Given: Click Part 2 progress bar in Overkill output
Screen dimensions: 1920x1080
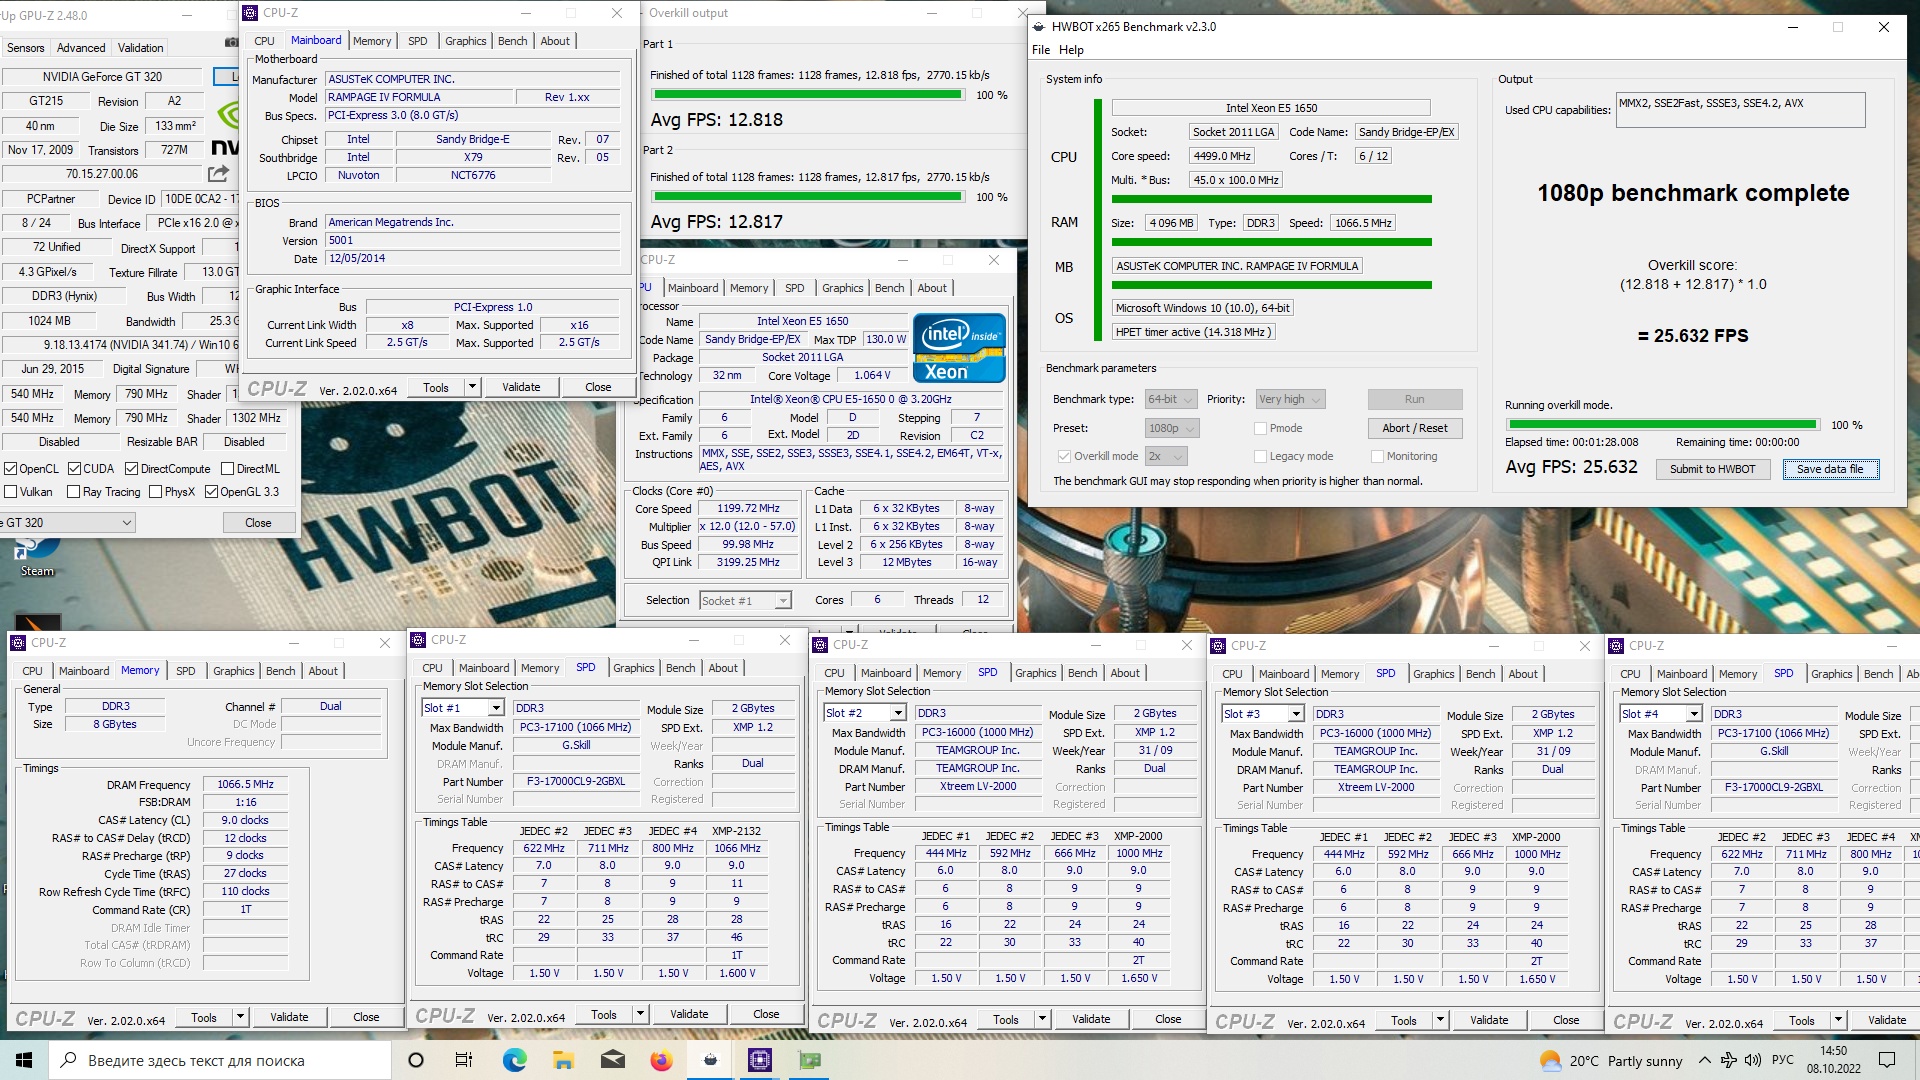Looking at the screenshot, I should pyautogui.click(x=807, y=197).
